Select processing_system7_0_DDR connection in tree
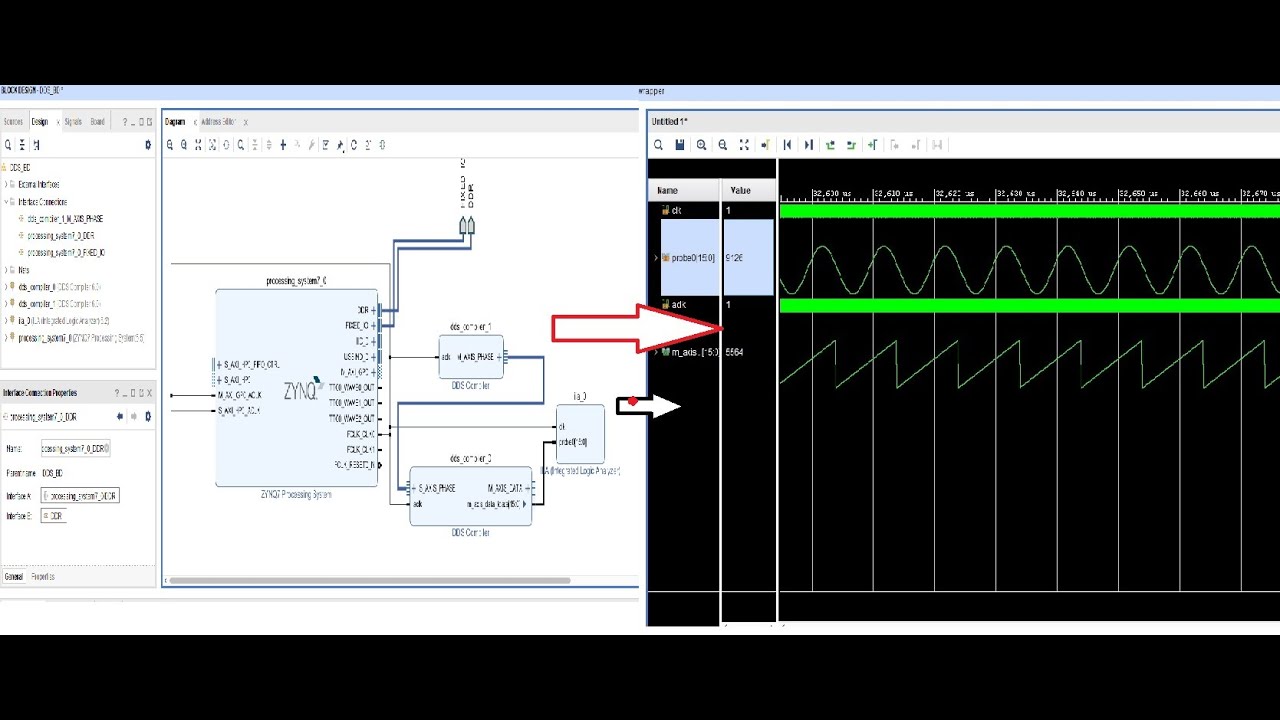Image resolution: width=1280 pixels, height=720 pixels. [60, 236]
